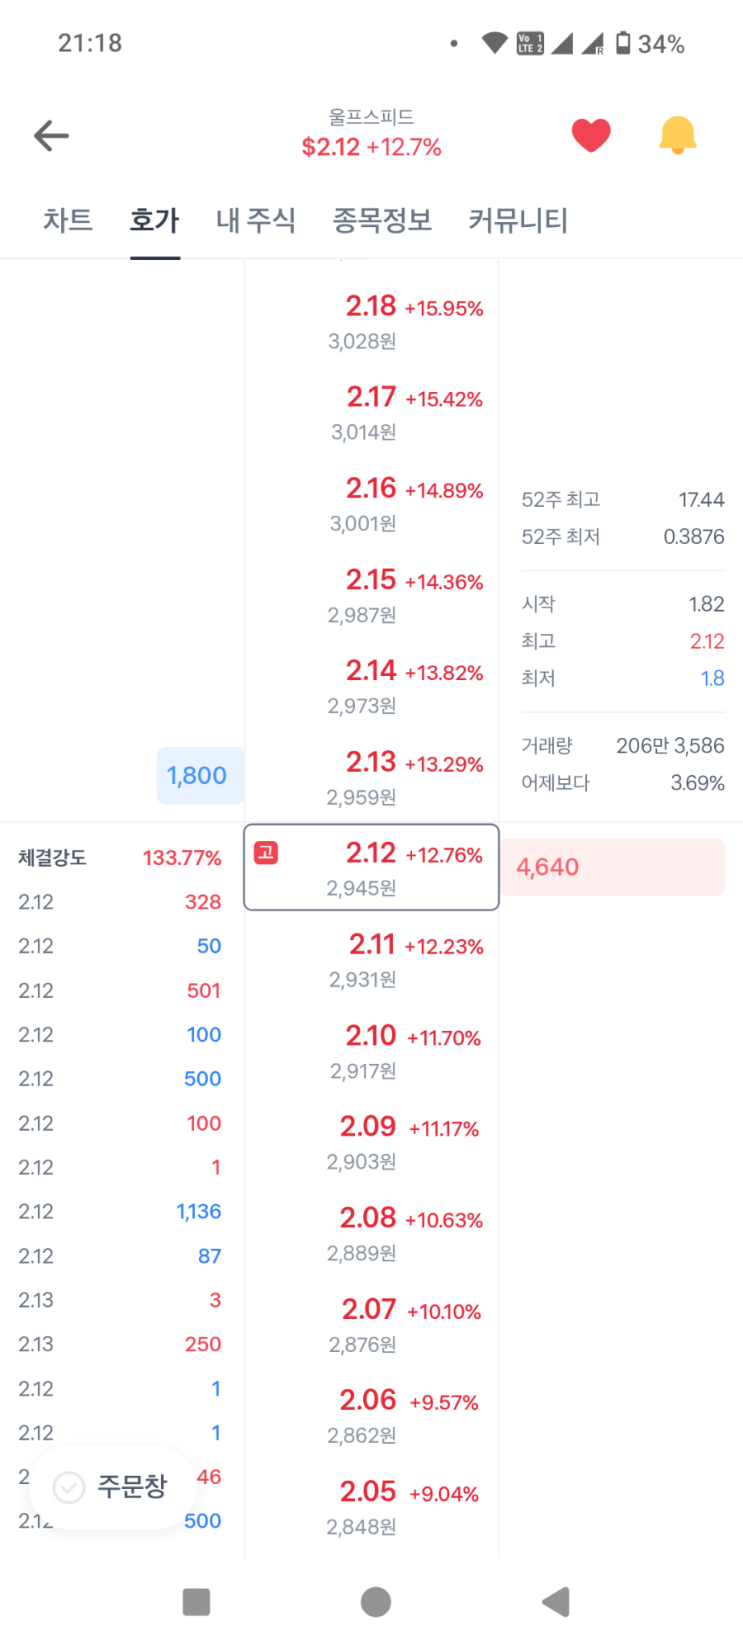Tap the back arrow icon
Screen dimensions: 743x1645
pyautogui.click(x=51, y=135)
